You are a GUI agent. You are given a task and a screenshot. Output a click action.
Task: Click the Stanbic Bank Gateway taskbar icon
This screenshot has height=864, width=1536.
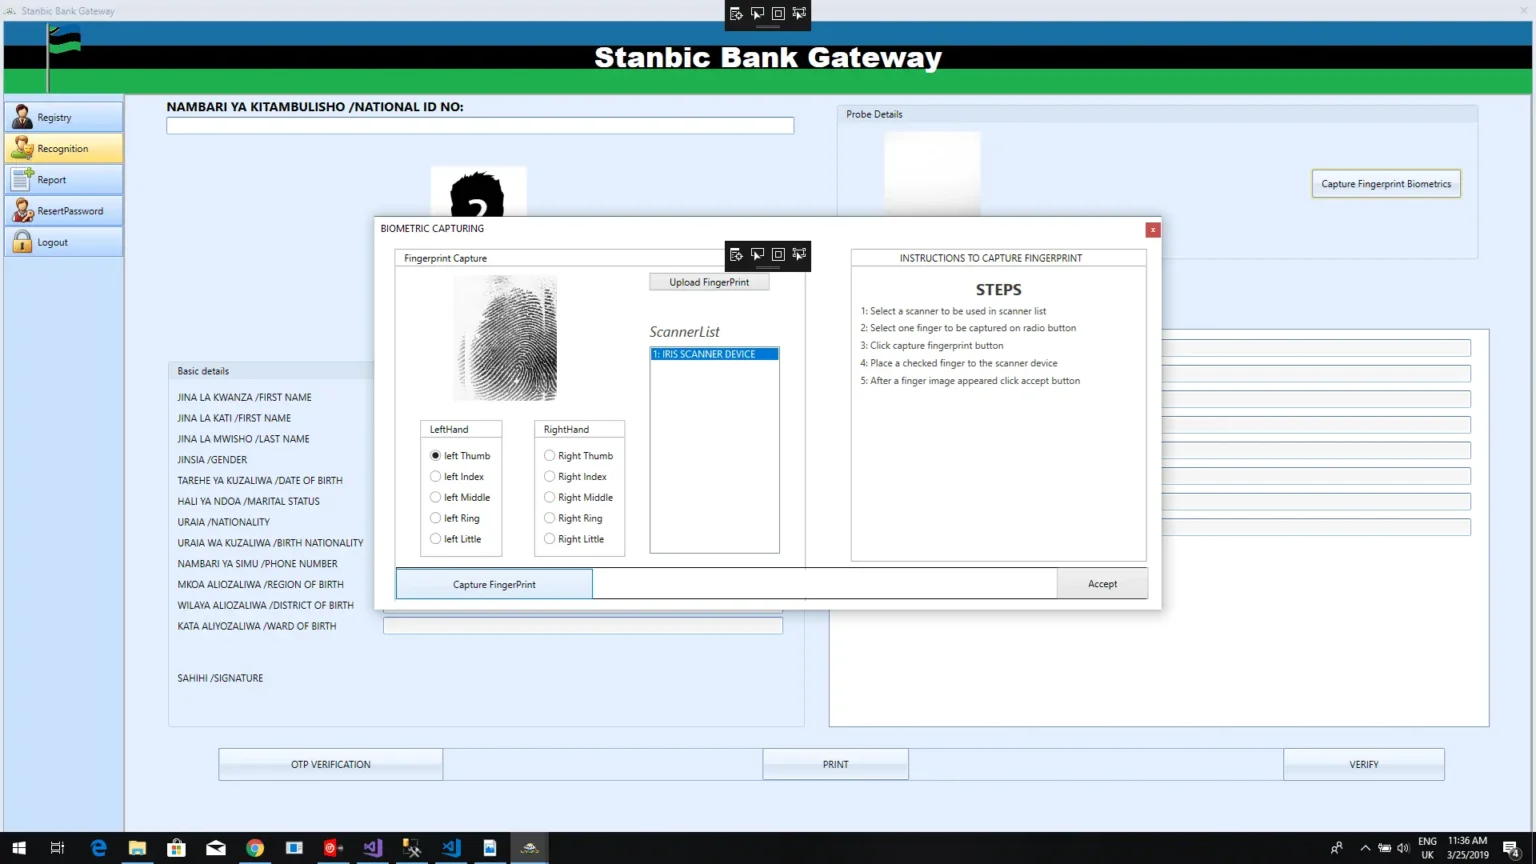tap(529, 848)
